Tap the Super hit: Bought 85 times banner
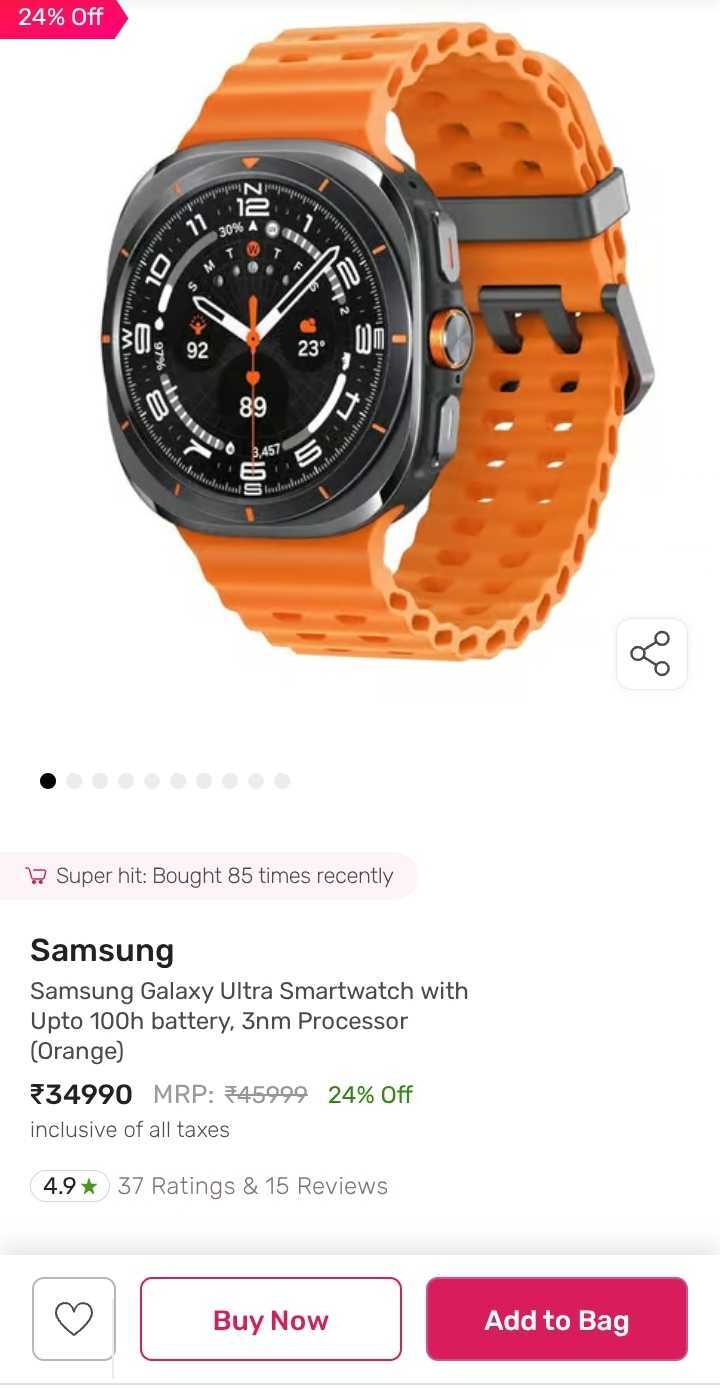720x1388 pixels. coord(208,876)
